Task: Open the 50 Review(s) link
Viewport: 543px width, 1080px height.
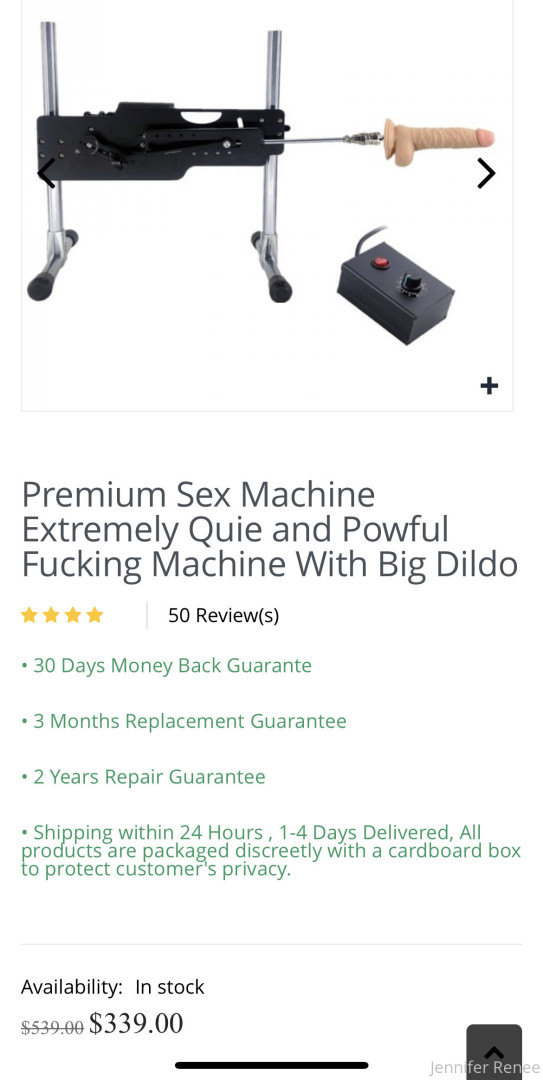Action: click(223, 615)
